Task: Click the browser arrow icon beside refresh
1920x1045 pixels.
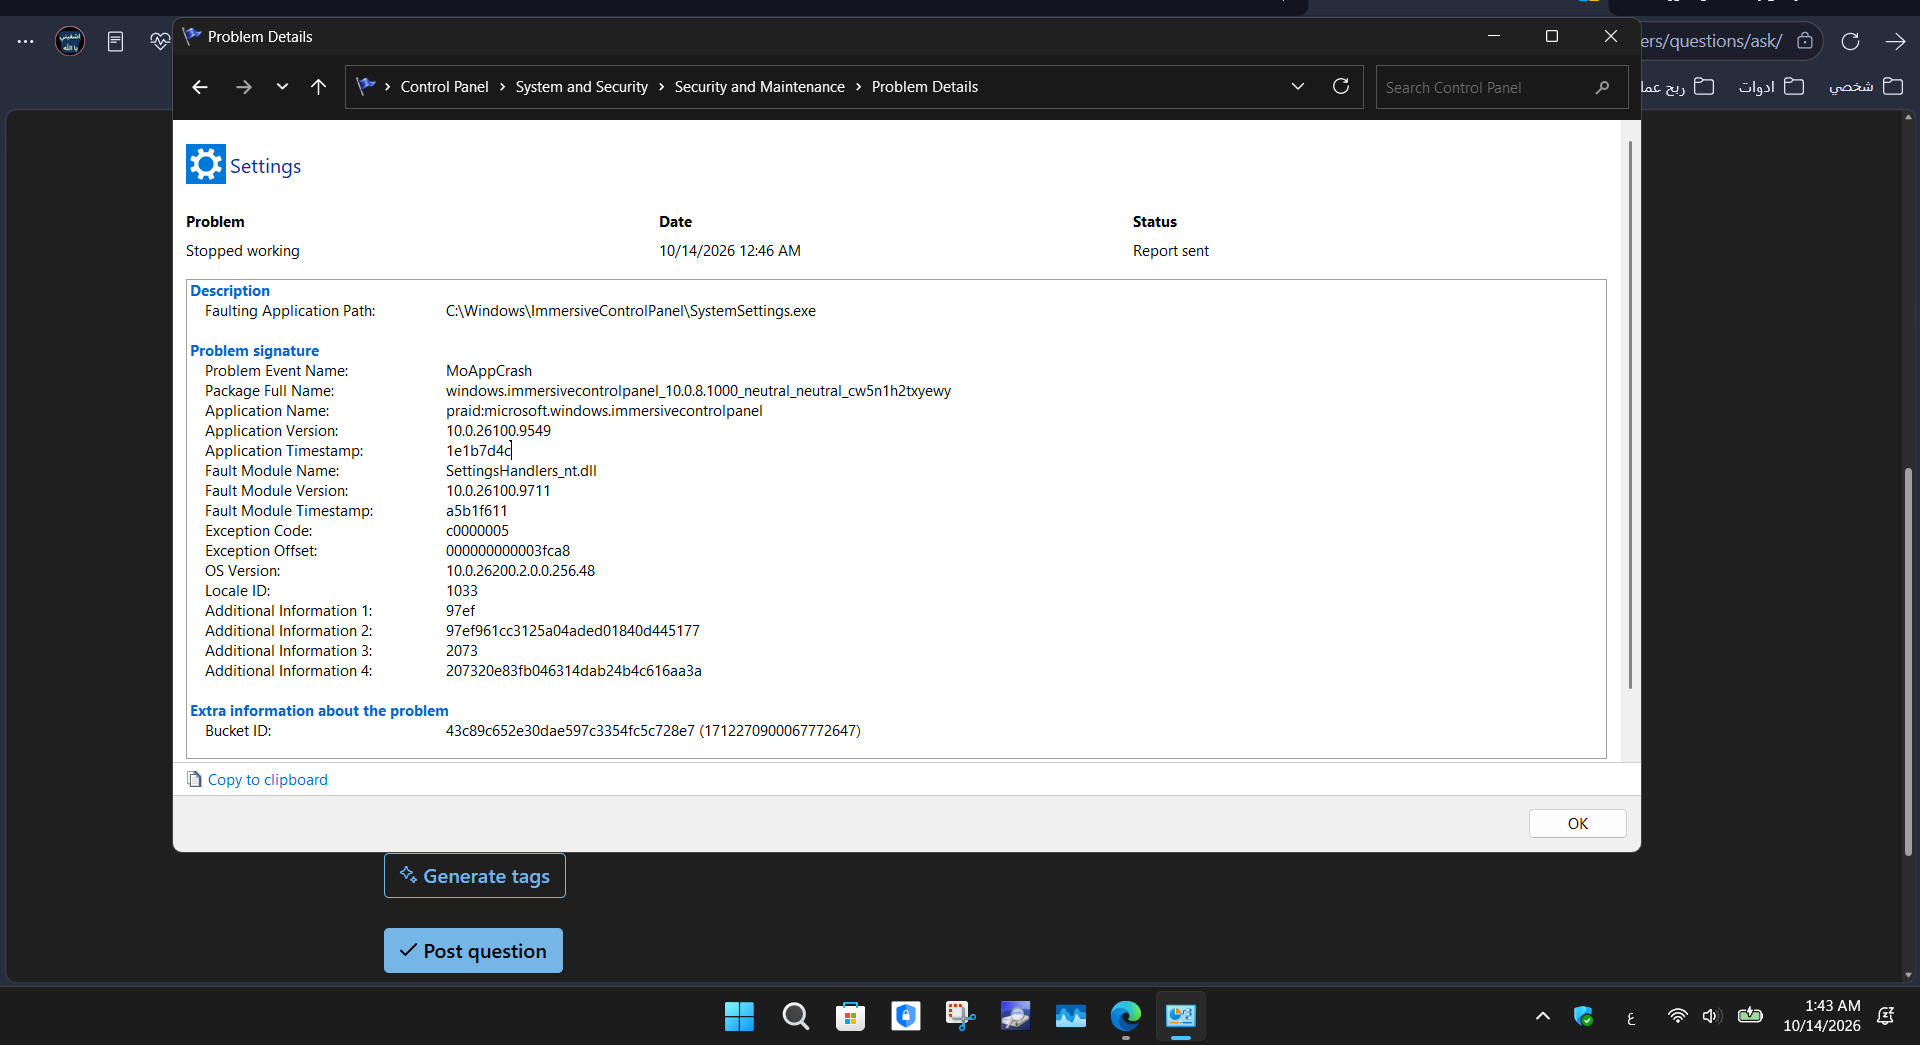Action: (1895, 41)
